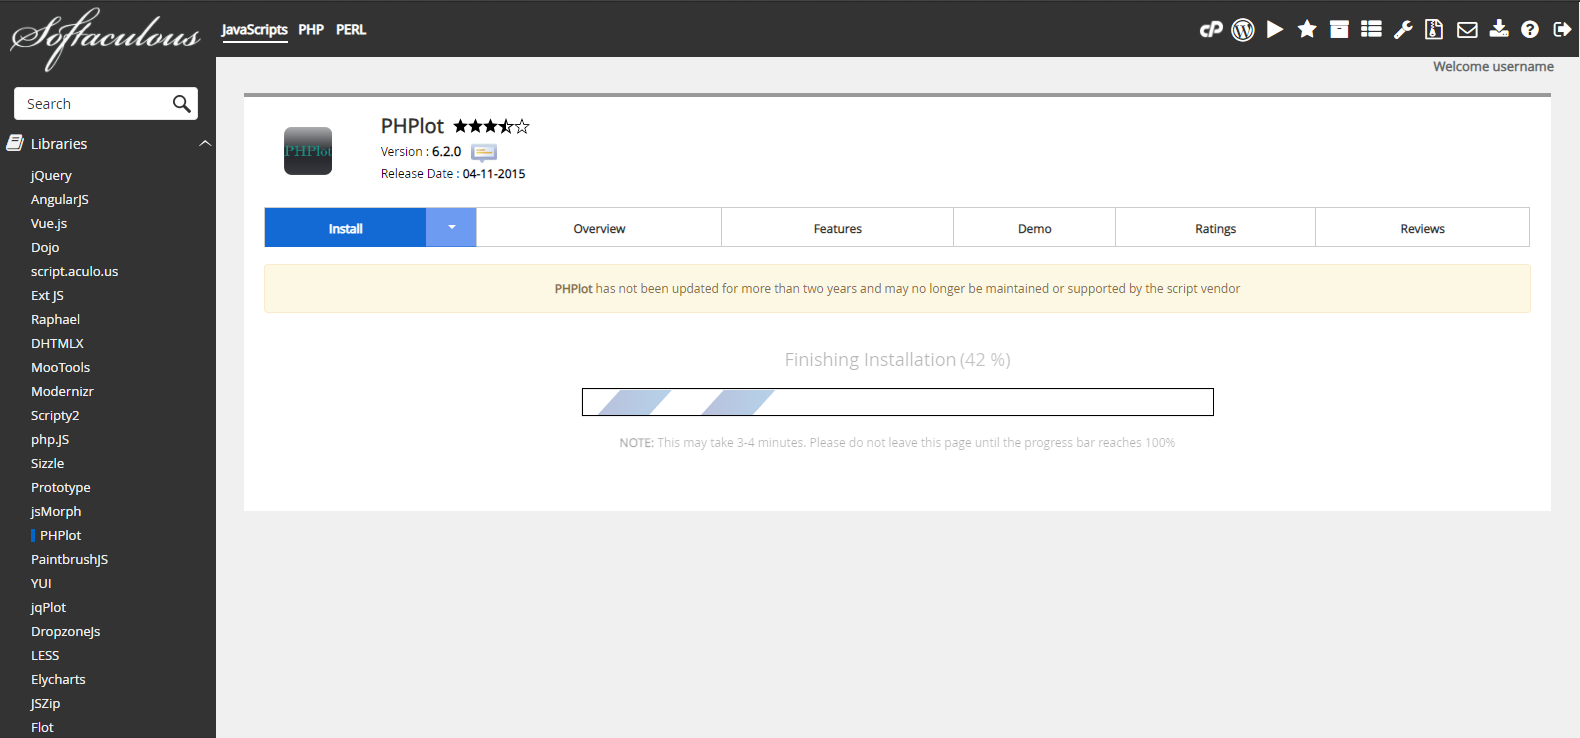The width and height of the screenshot is (1580, 738).
Task: Click the logout arrow icon
Action: click(1561, 30)
